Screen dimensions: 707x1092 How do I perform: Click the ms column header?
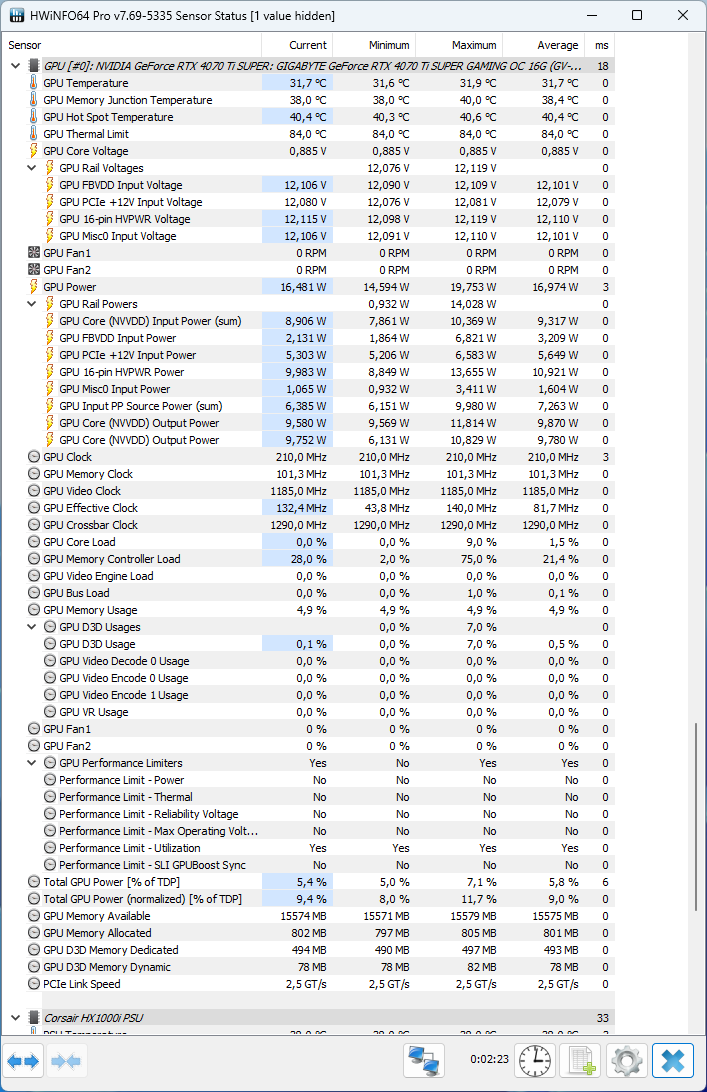click(x=600, y=45)
